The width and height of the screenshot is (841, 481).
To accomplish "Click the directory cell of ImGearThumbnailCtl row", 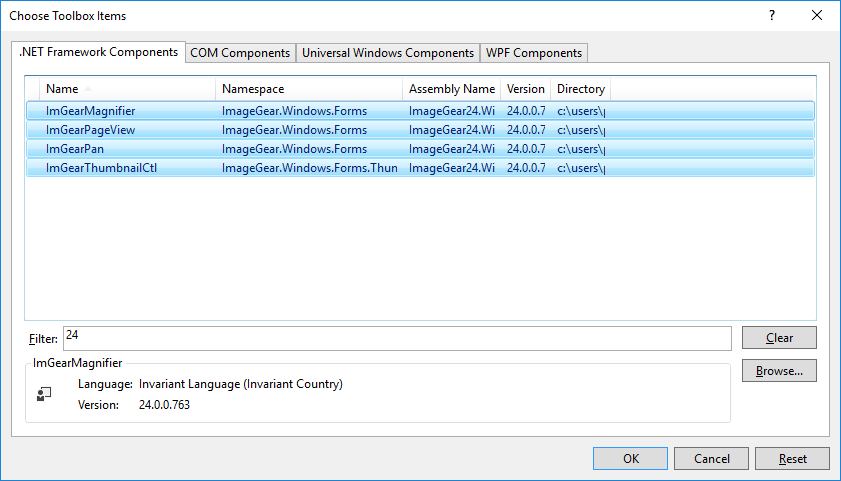I will (x=581, y=168).
